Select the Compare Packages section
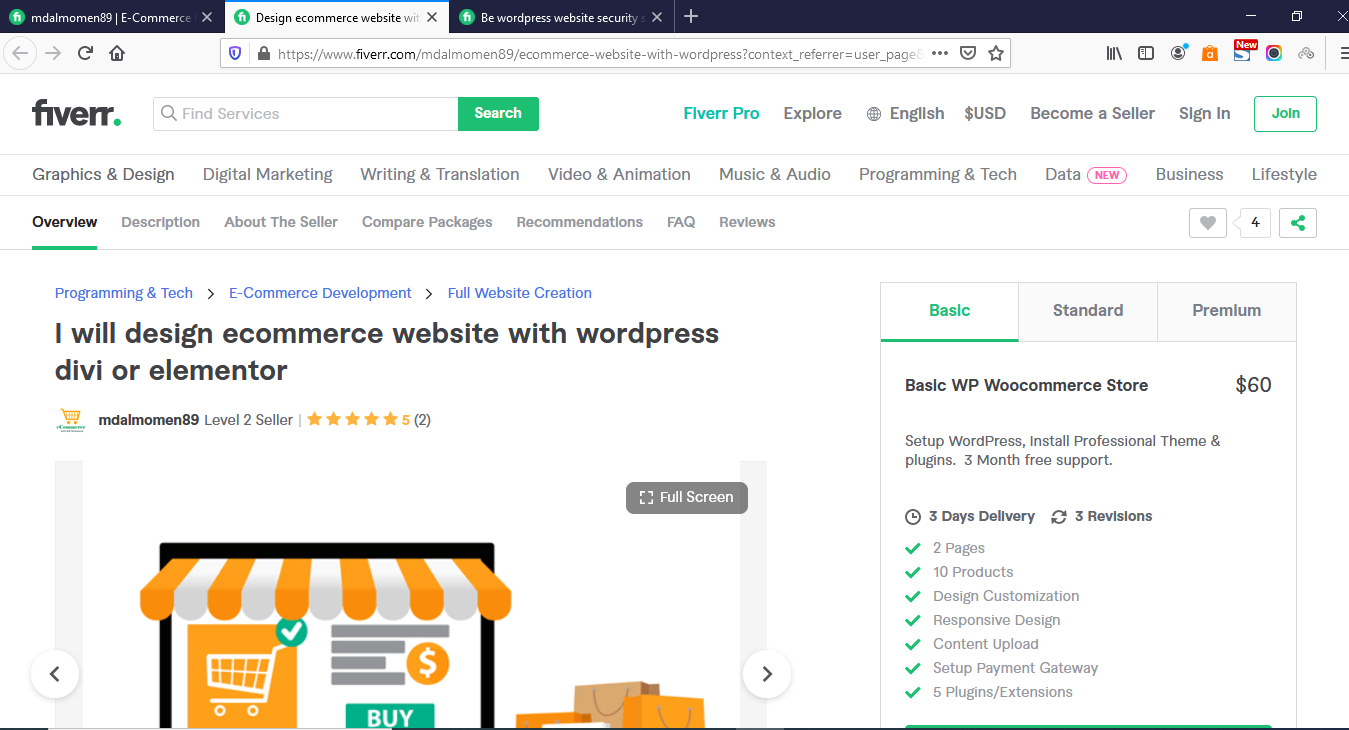Viewport: 1349px width, 730px height. 427,222
